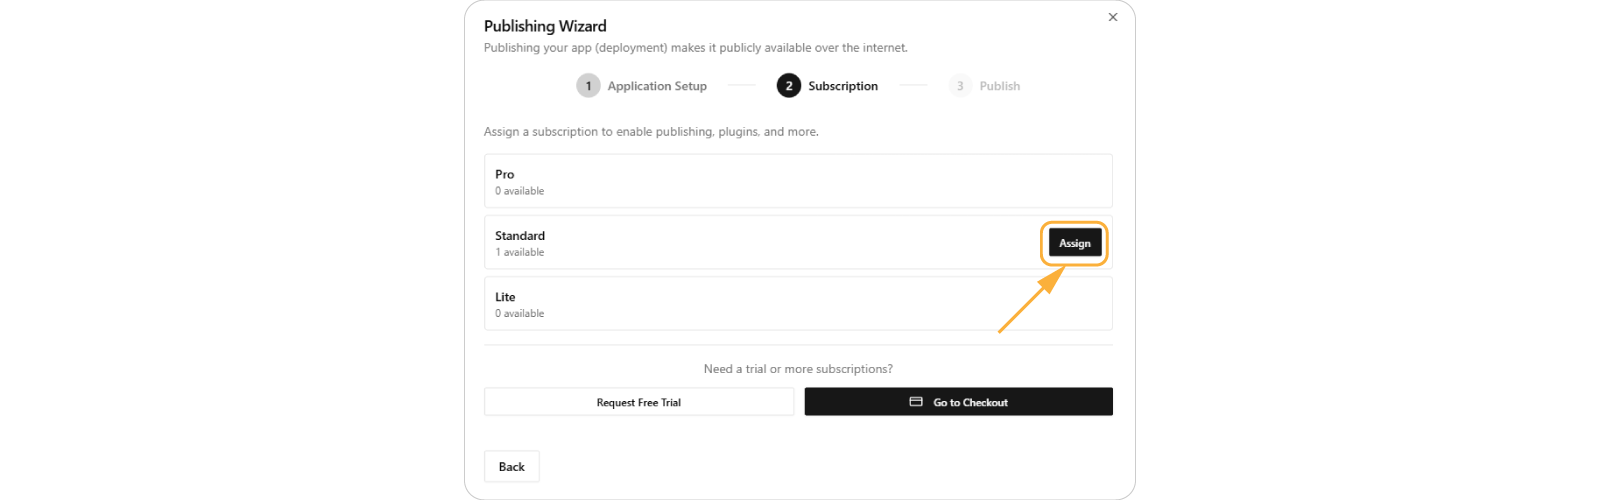Click "0 available" under Lite
This screenshot has height=500, width=1600.
(x=520, y=314)
